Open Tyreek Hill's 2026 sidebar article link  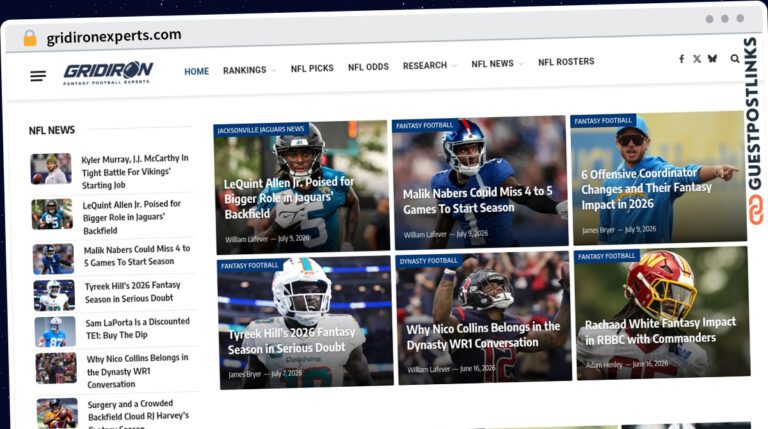click(133, 292)
